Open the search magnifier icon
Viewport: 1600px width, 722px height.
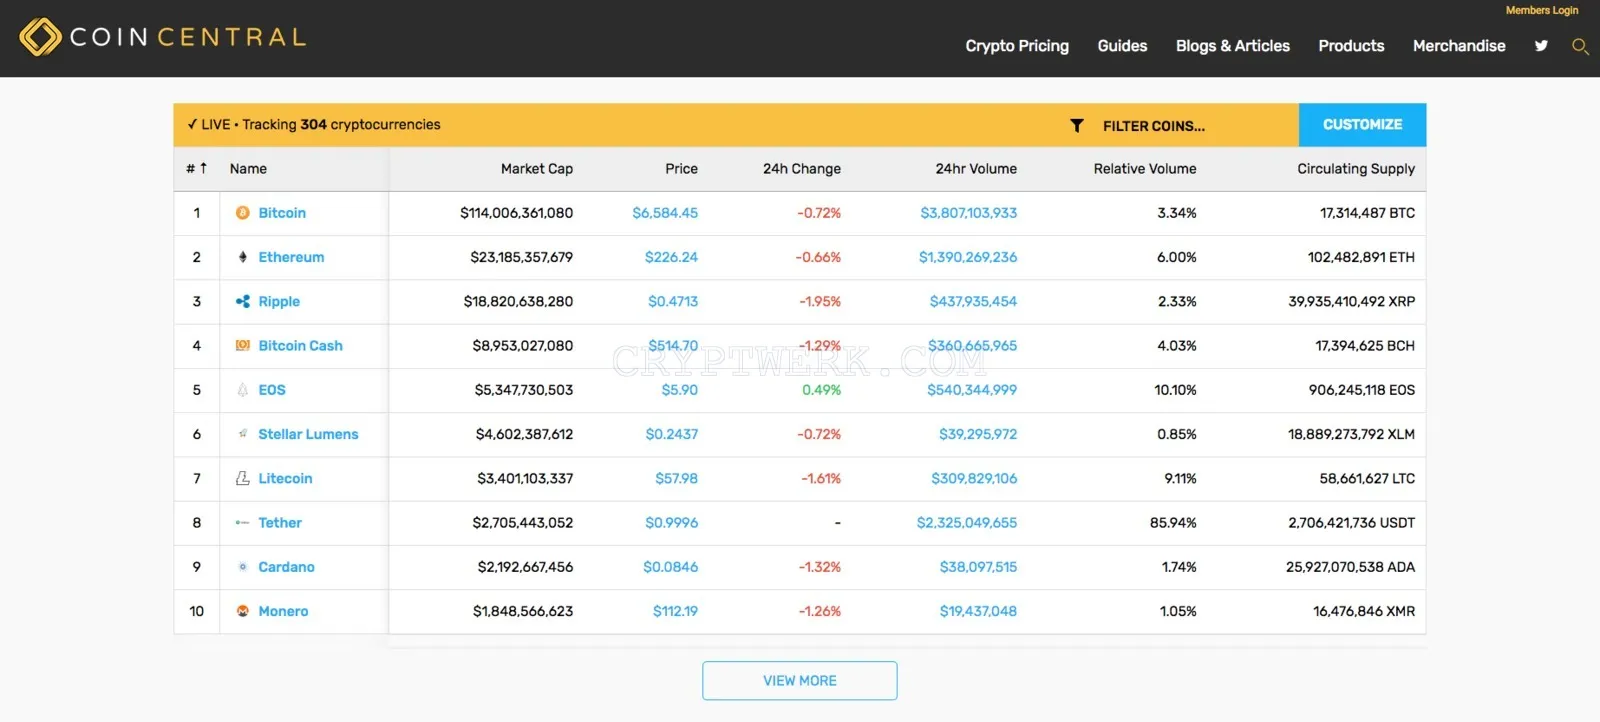pyautogui.click(x=1580, y=46)
